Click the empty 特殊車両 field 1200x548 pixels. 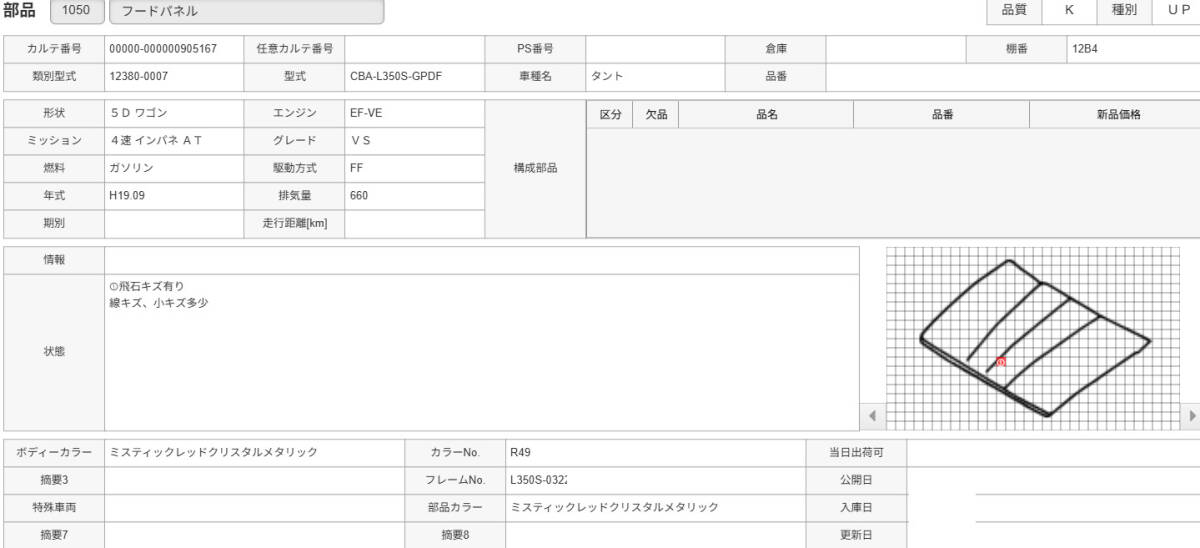(254, 508)
